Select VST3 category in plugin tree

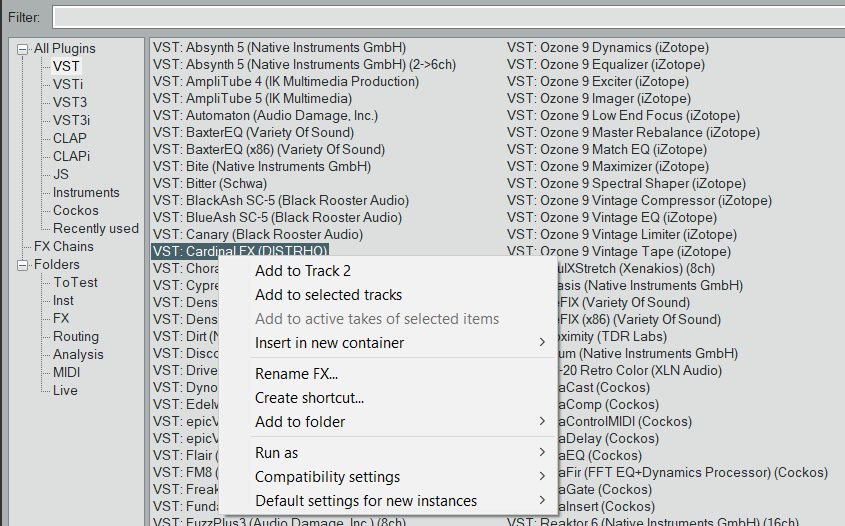70,102
